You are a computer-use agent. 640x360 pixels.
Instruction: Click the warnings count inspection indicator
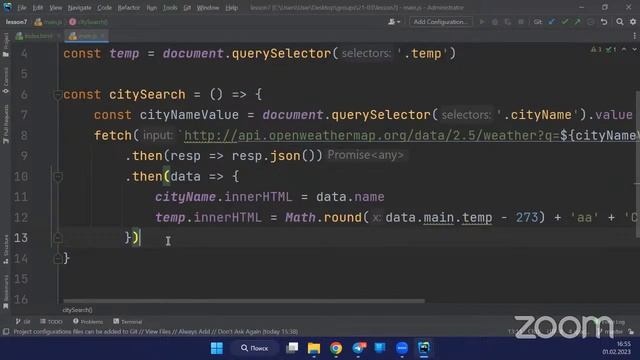[596, 49]
